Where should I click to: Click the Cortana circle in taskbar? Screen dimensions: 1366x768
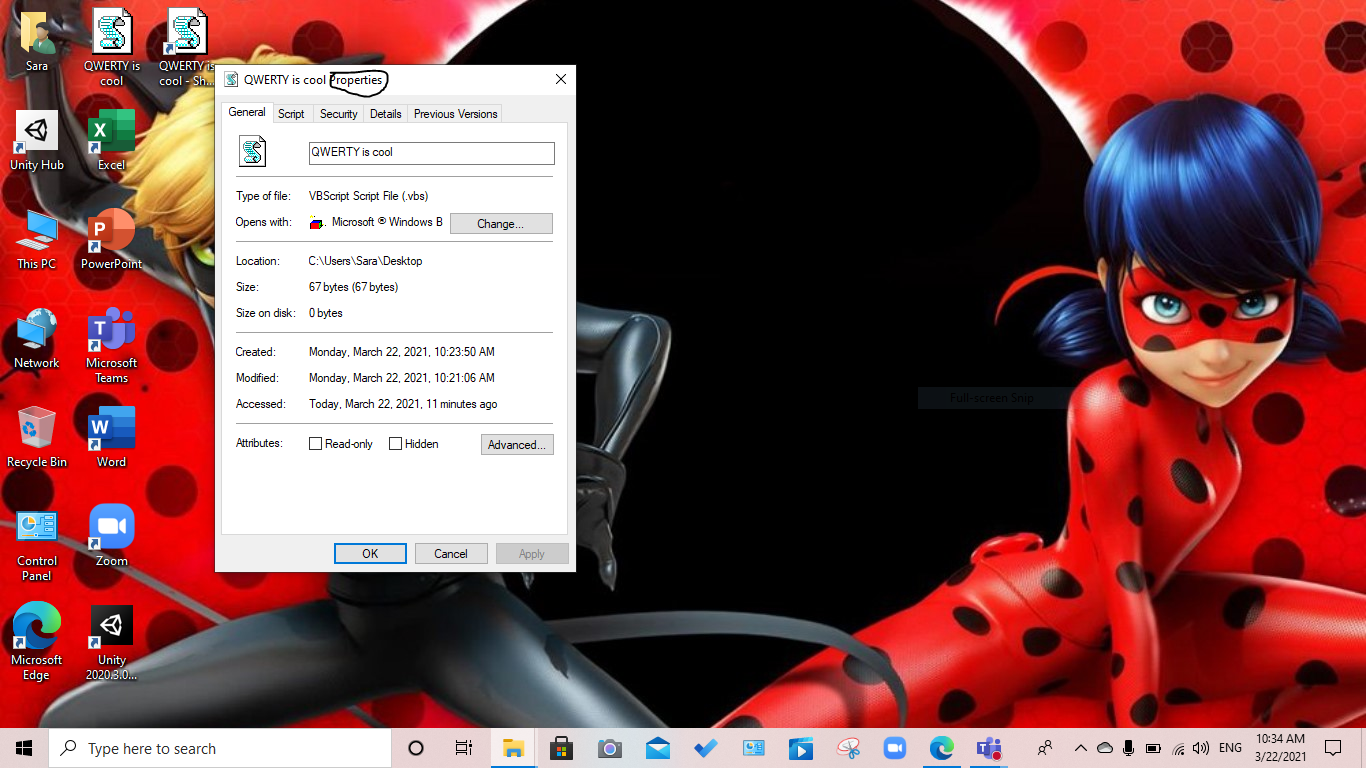[416, 748]
